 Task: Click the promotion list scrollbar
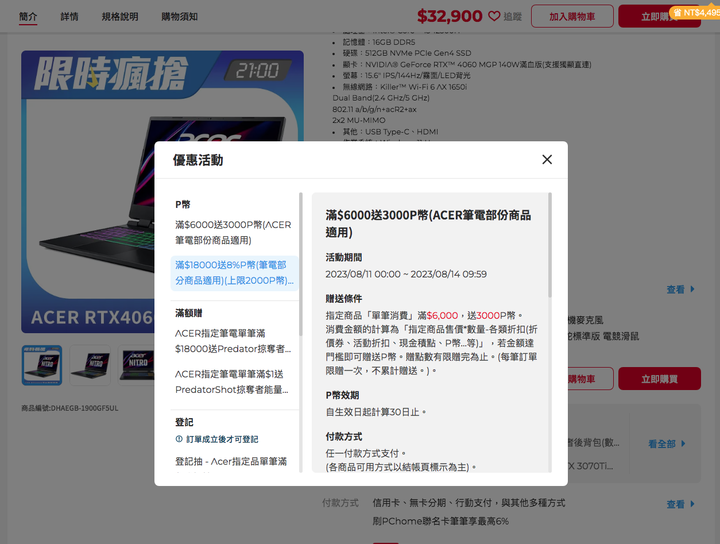301,264
